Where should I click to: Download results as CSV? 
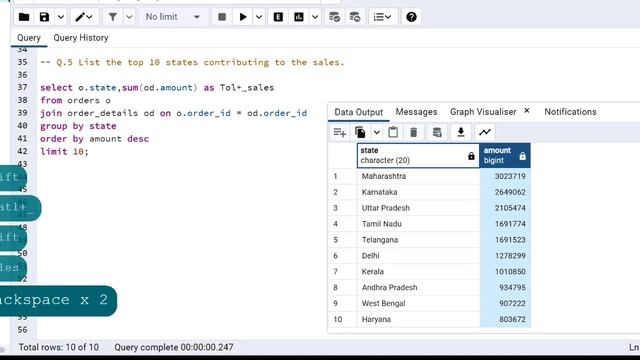461,132
